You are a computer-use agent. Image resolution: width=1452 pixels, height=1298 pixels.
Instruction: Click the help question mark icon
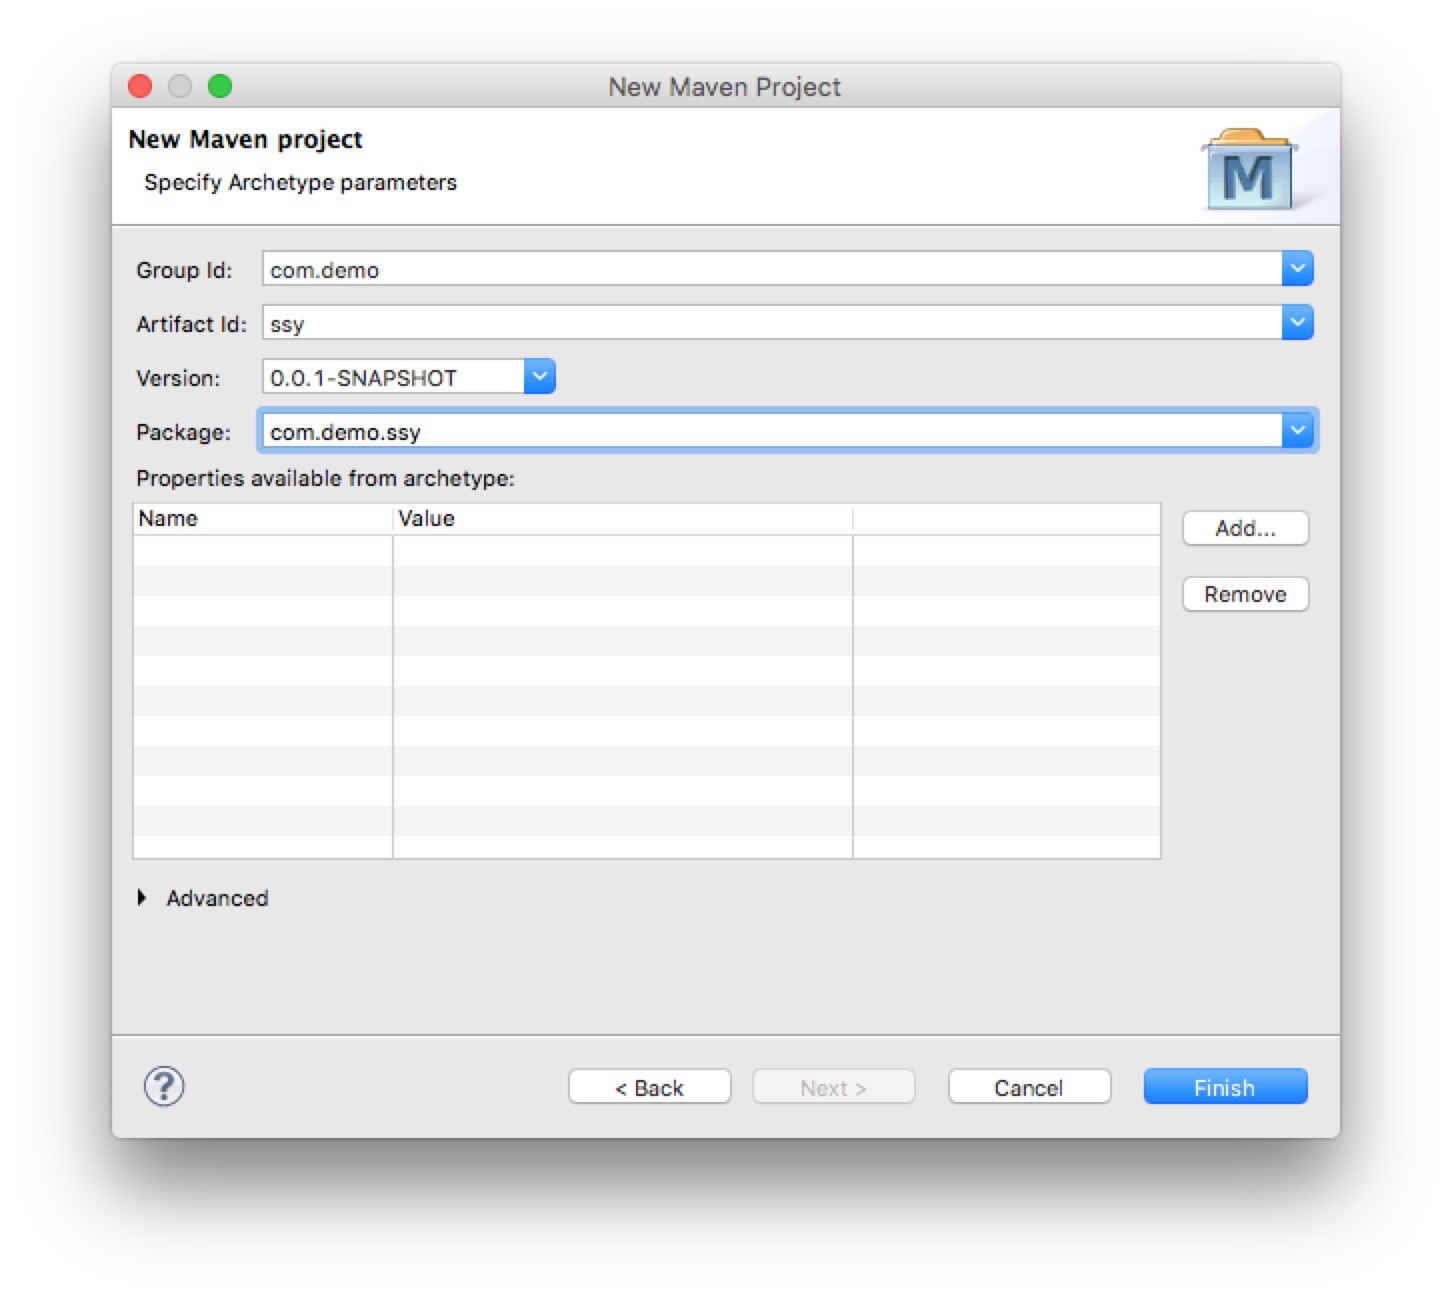click(164, 1086)
